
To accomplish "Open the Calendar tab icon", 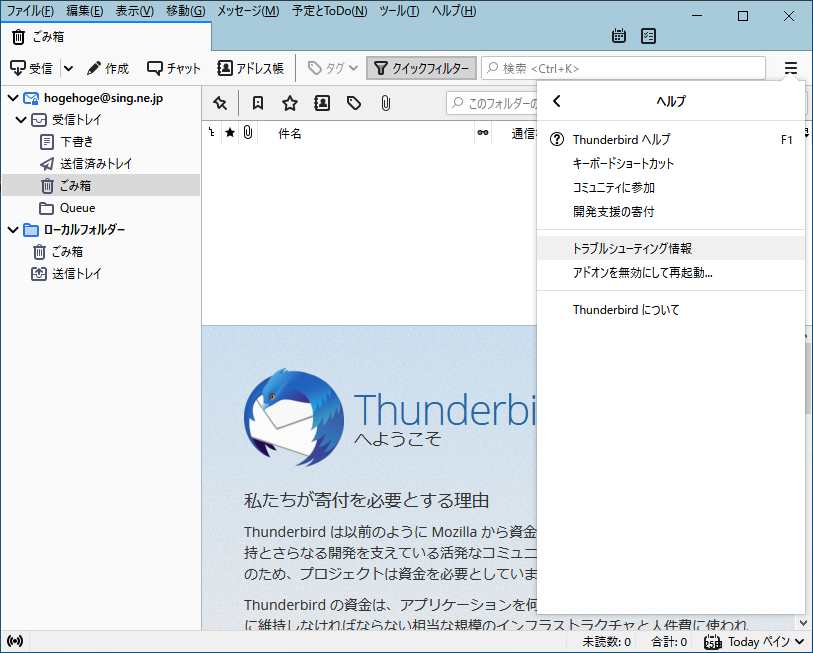I will pyautogui.click(x=619, y=36).
